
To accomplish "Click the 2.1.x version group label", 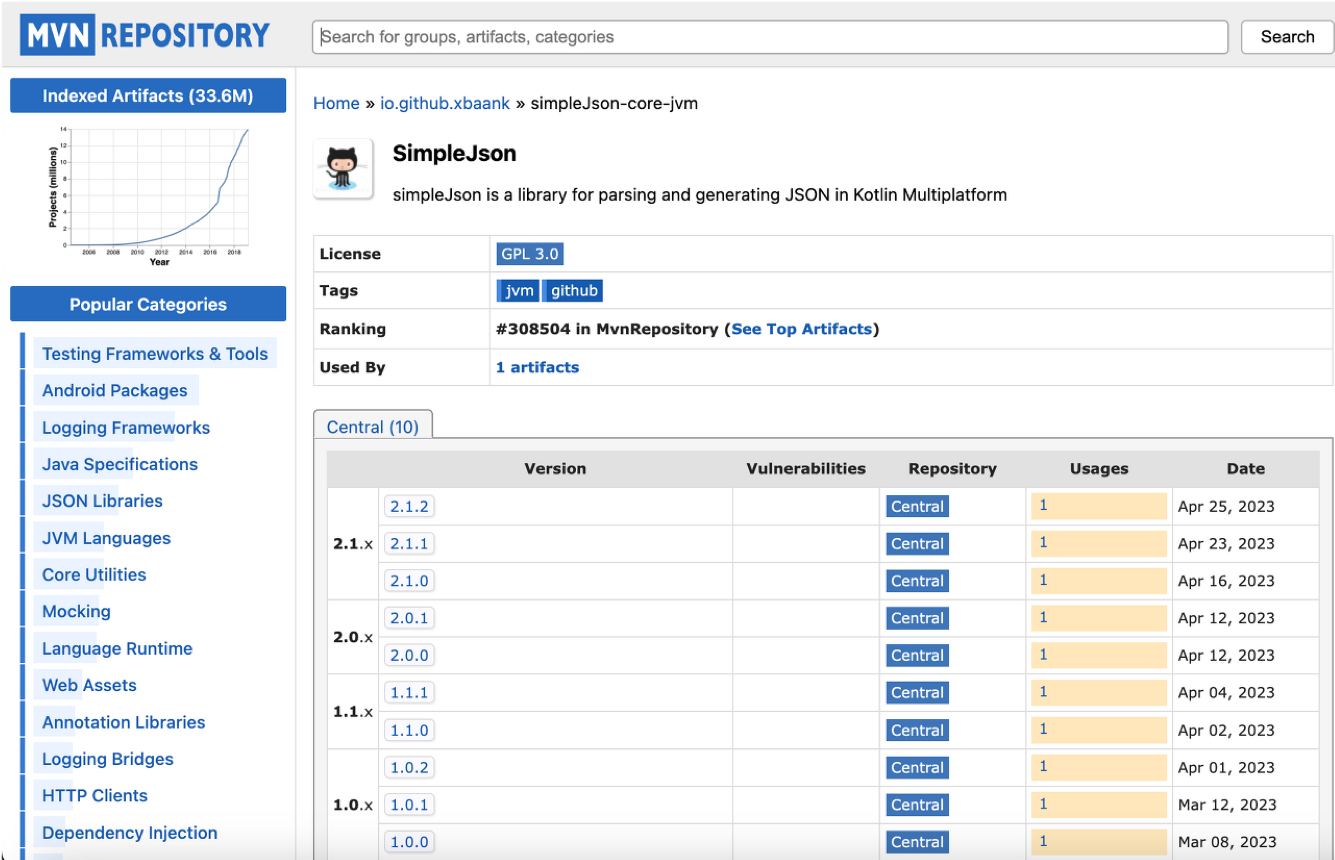I will (353, 544).
